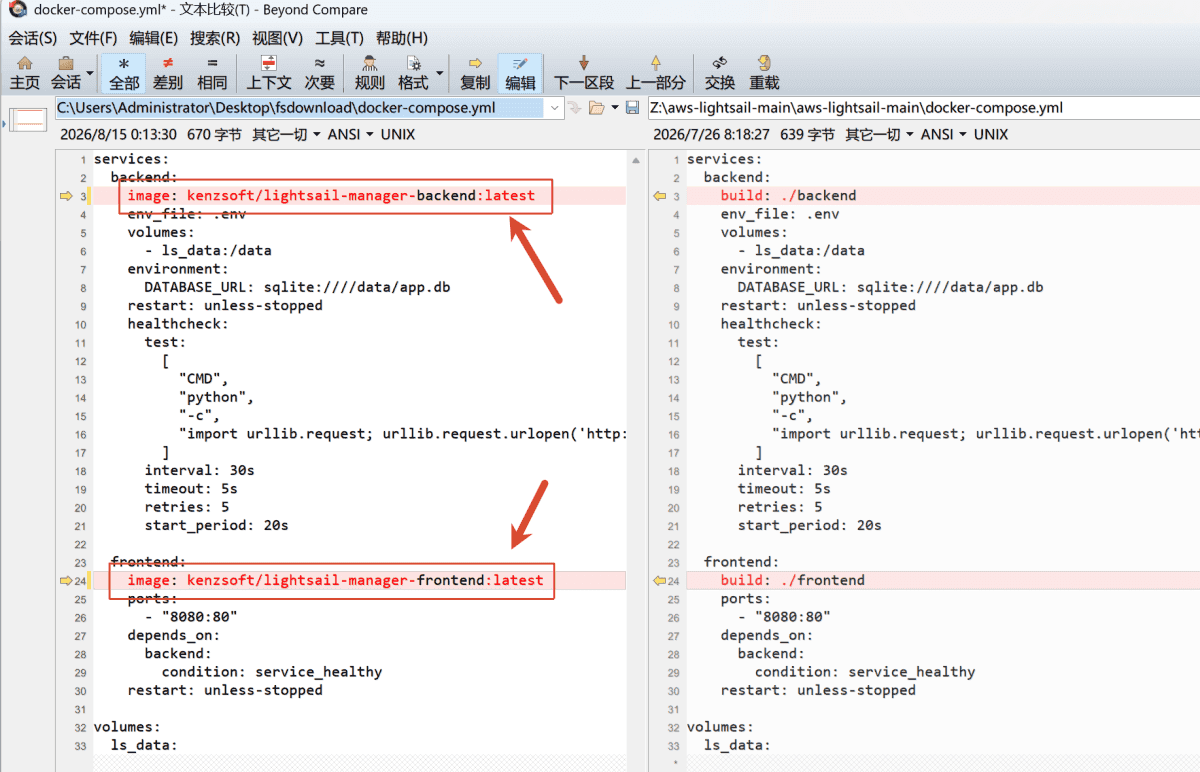1200x772 pixels.
Task: Reload files with the 重载 icon
Action: 764,73
